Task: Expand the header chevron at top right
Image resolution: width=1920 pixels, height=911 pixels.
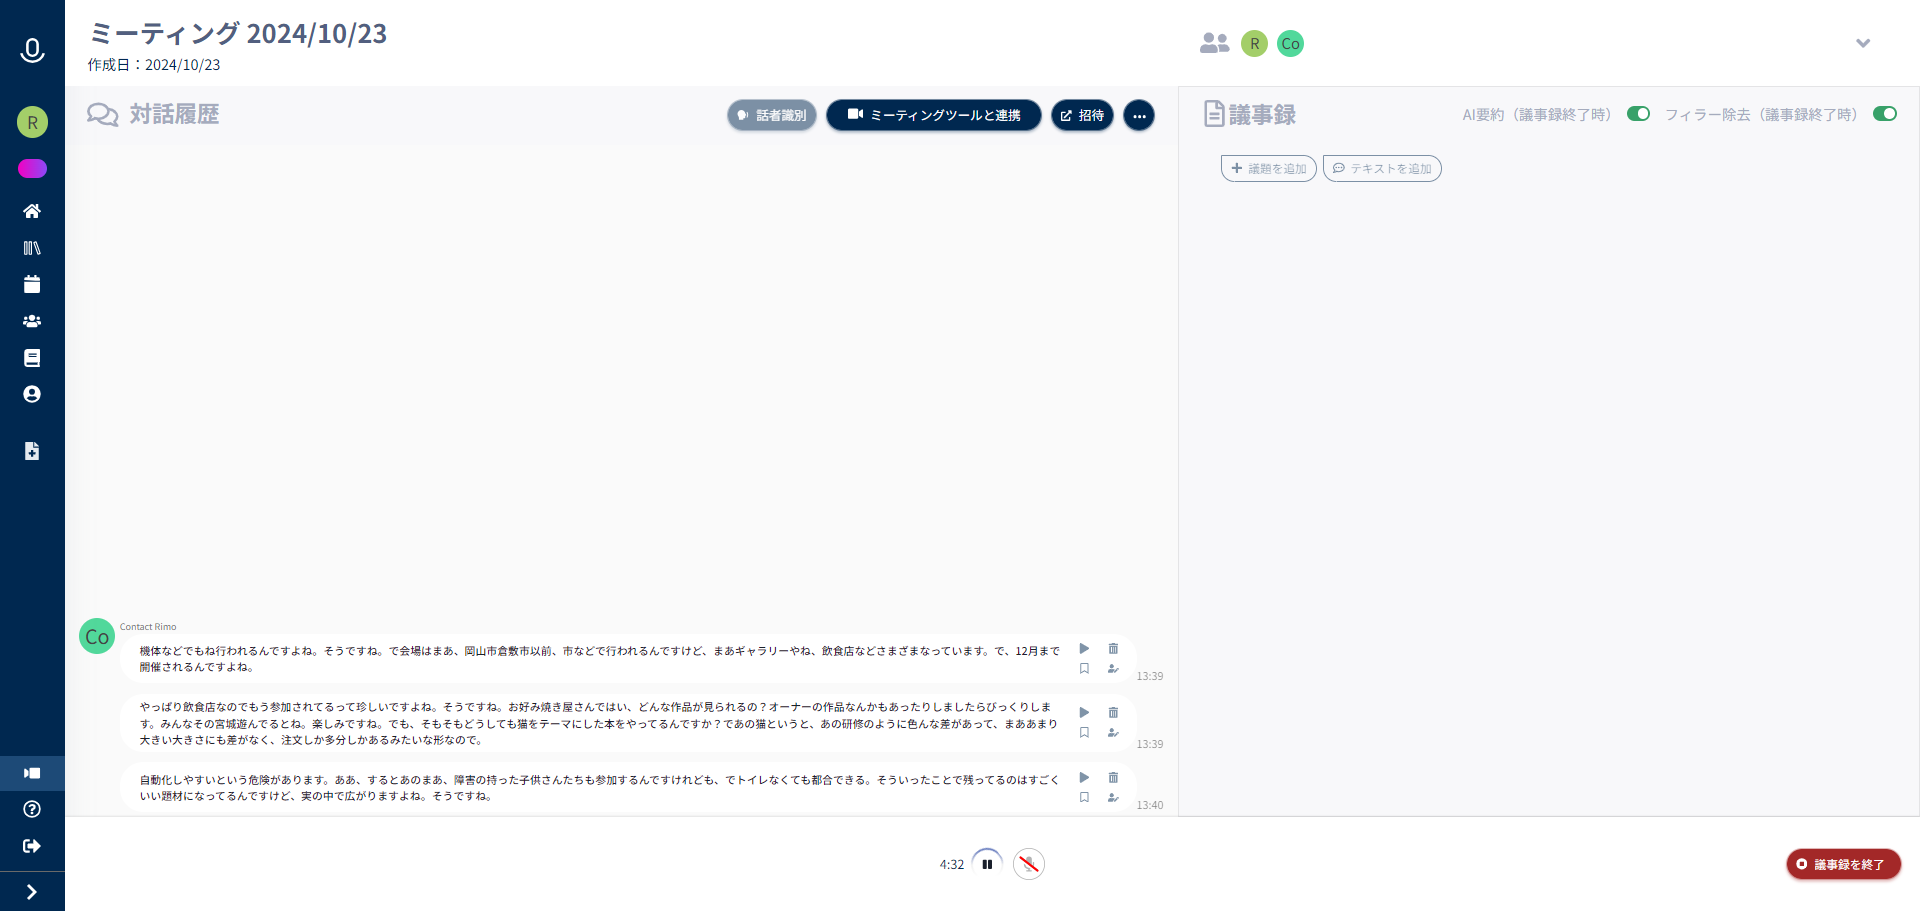Action: point(1863,43)
